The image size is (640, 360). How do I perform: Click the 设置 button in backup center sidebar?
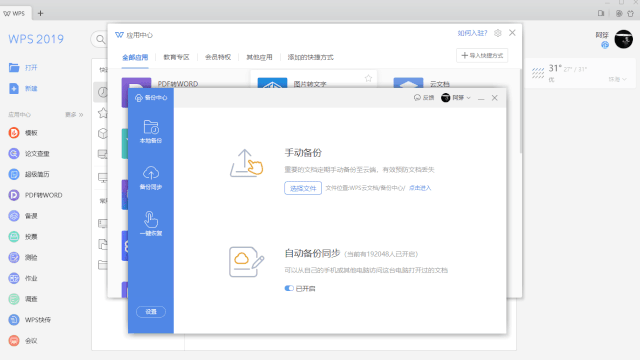[151, 311]
